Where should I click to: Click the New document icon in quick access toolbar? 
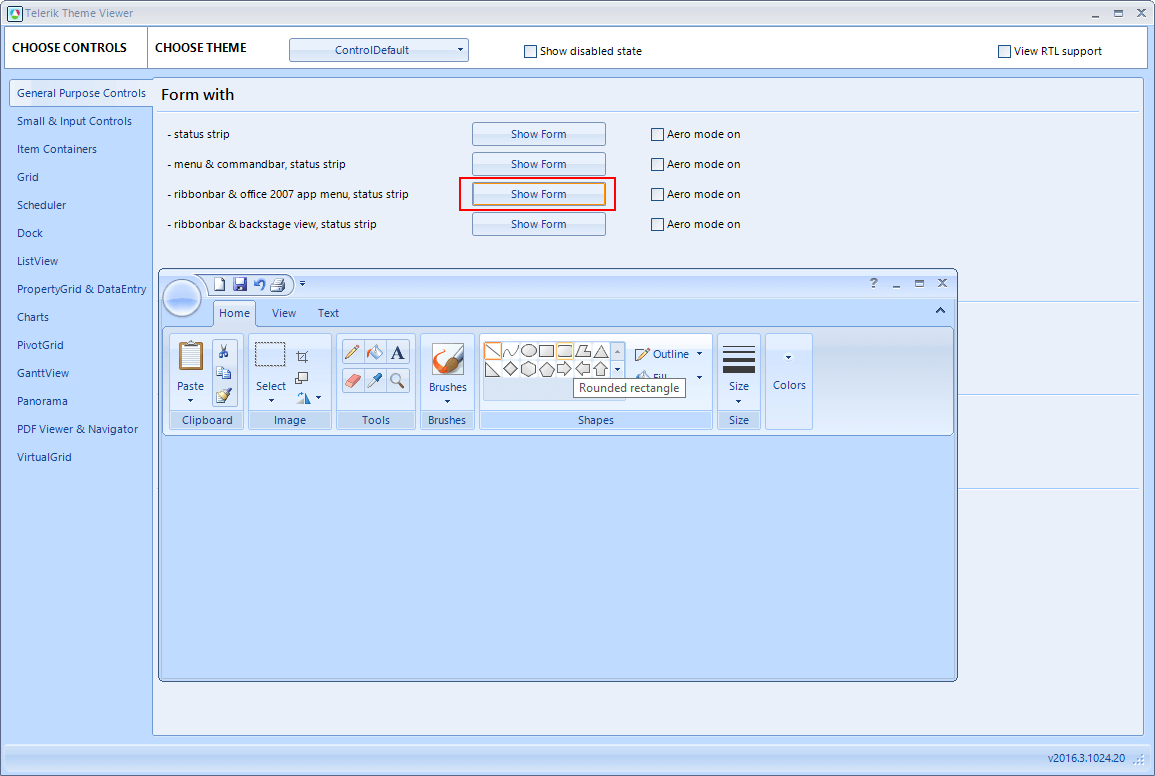(220, 284)
